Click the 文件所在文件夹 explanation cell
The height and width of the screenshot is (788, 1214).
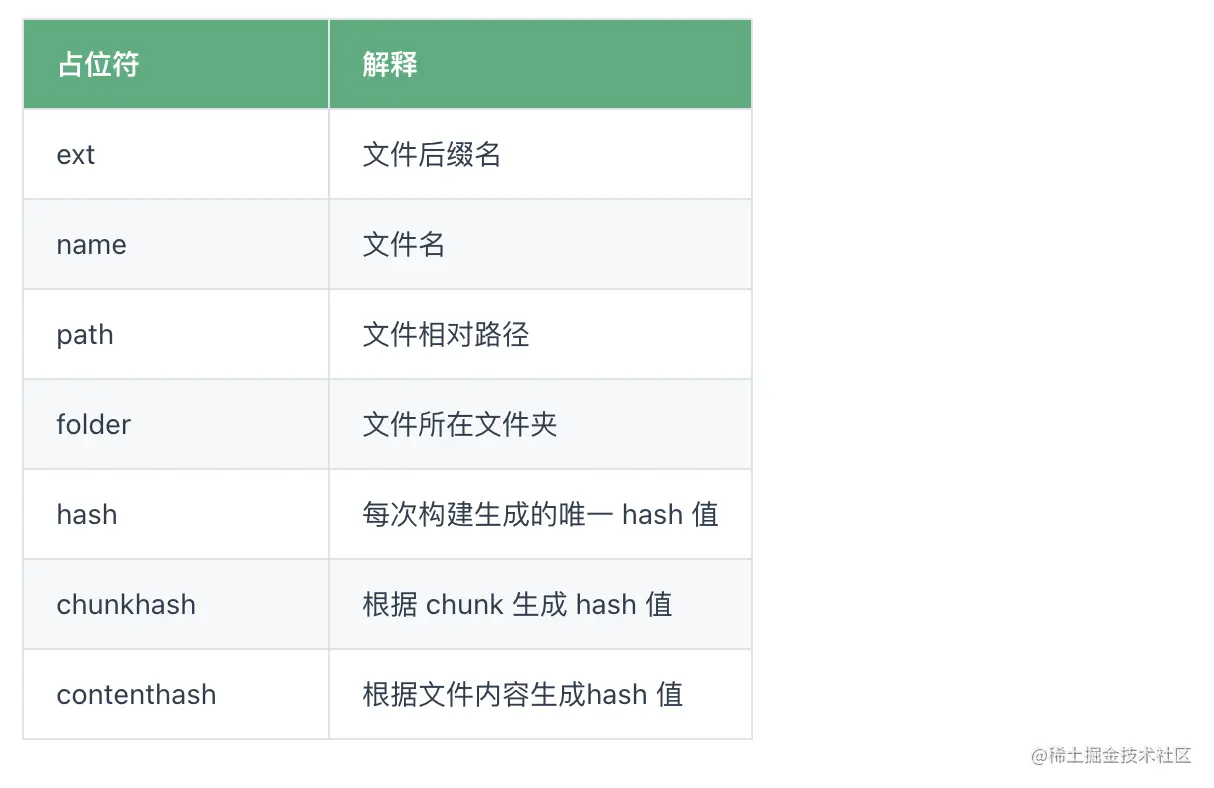(459, 425)
